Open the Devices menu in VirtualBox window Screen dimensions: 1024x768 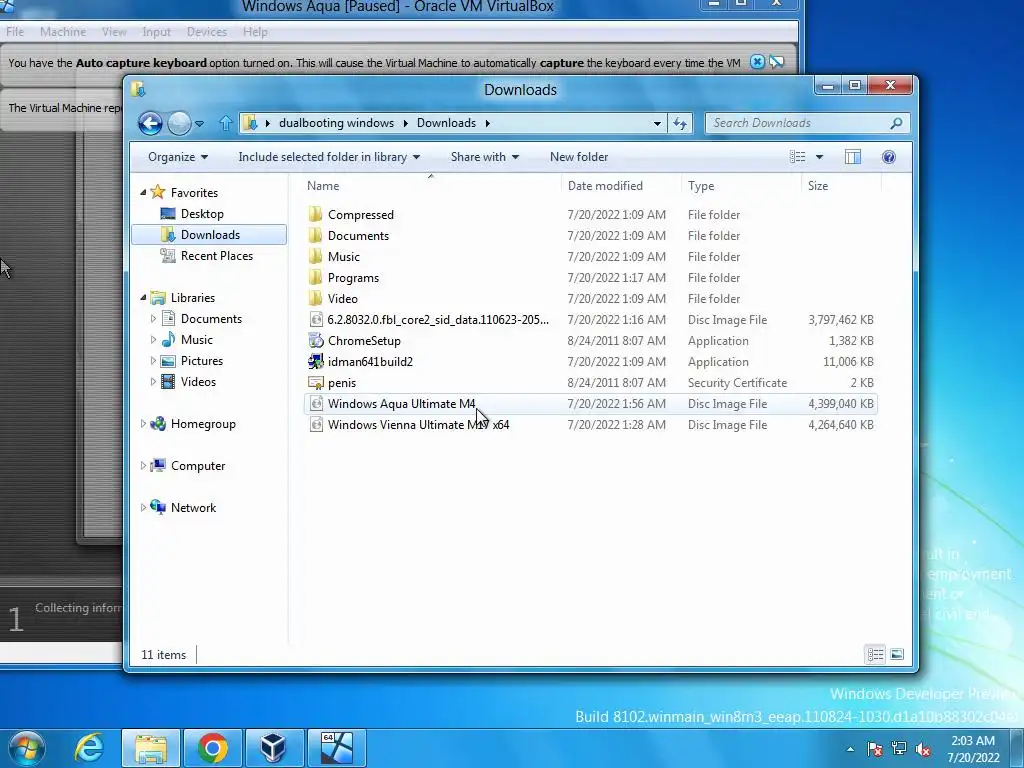click(x=206, y=31)
